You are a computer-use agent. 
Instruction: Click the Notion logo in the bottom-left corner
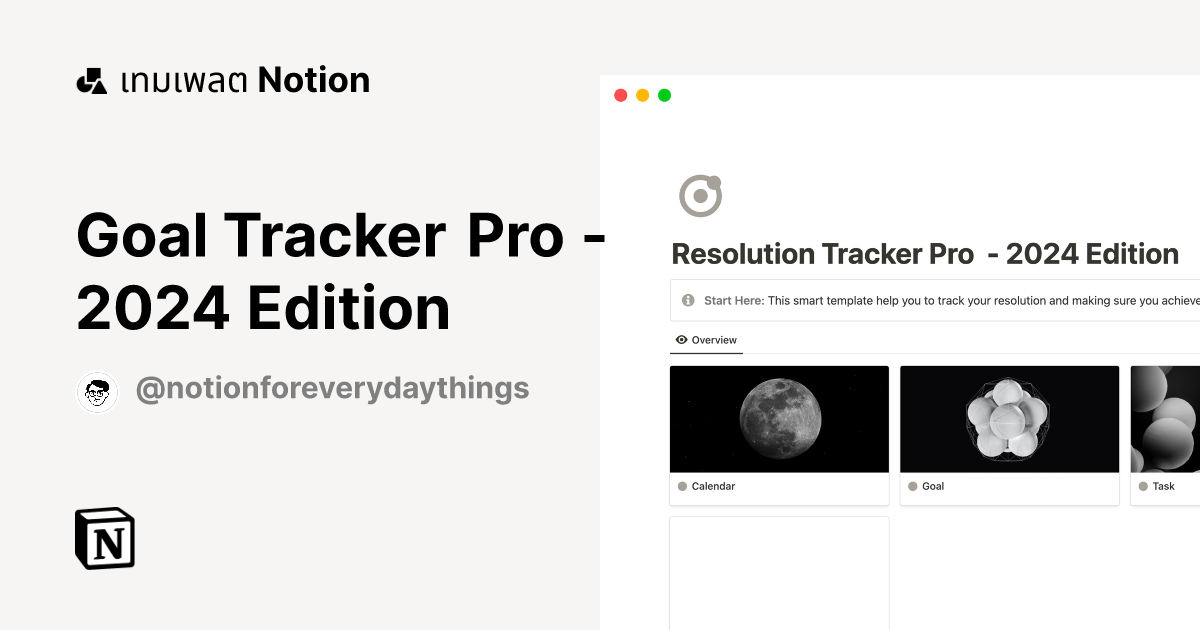coord(104,538)
